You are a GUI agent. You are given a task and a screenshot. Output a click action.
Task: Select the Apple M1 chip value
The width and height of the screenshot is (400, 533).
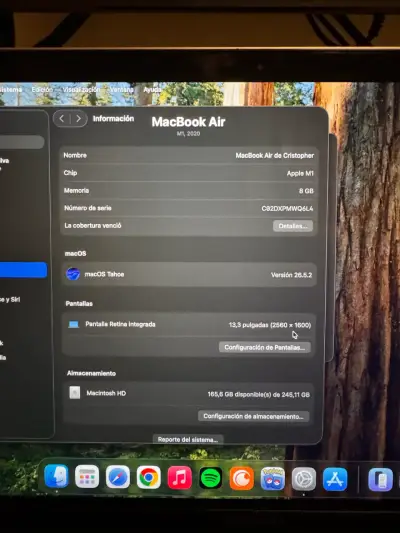(x=300, y=173)
